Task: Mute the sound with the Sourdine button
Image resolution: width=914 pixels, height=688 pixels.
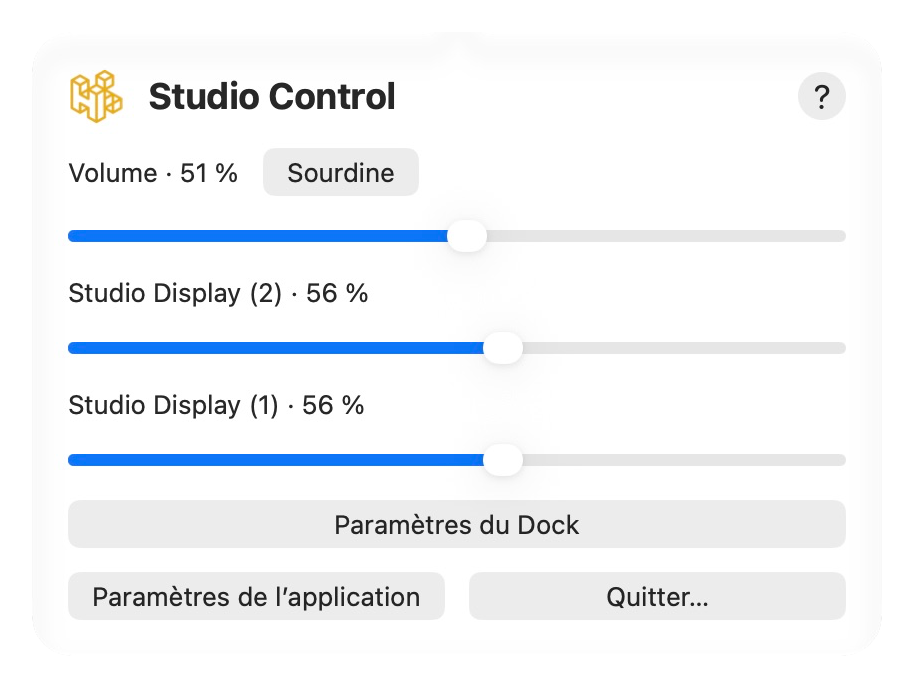Action: [x=340, y=173]
